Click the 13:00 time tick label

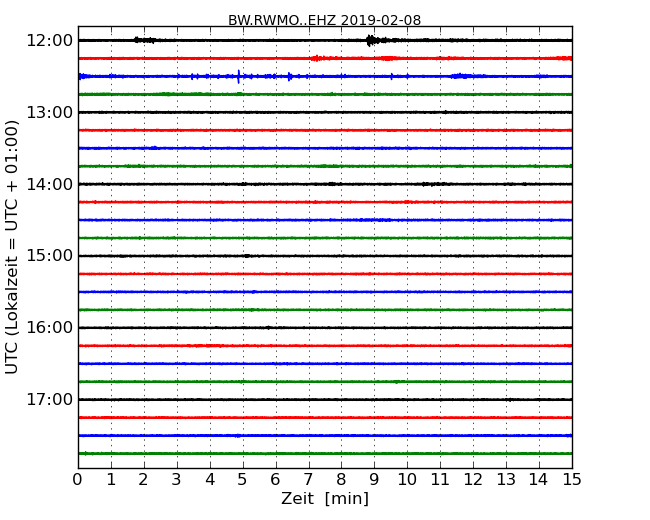click(x=49, y=112)
